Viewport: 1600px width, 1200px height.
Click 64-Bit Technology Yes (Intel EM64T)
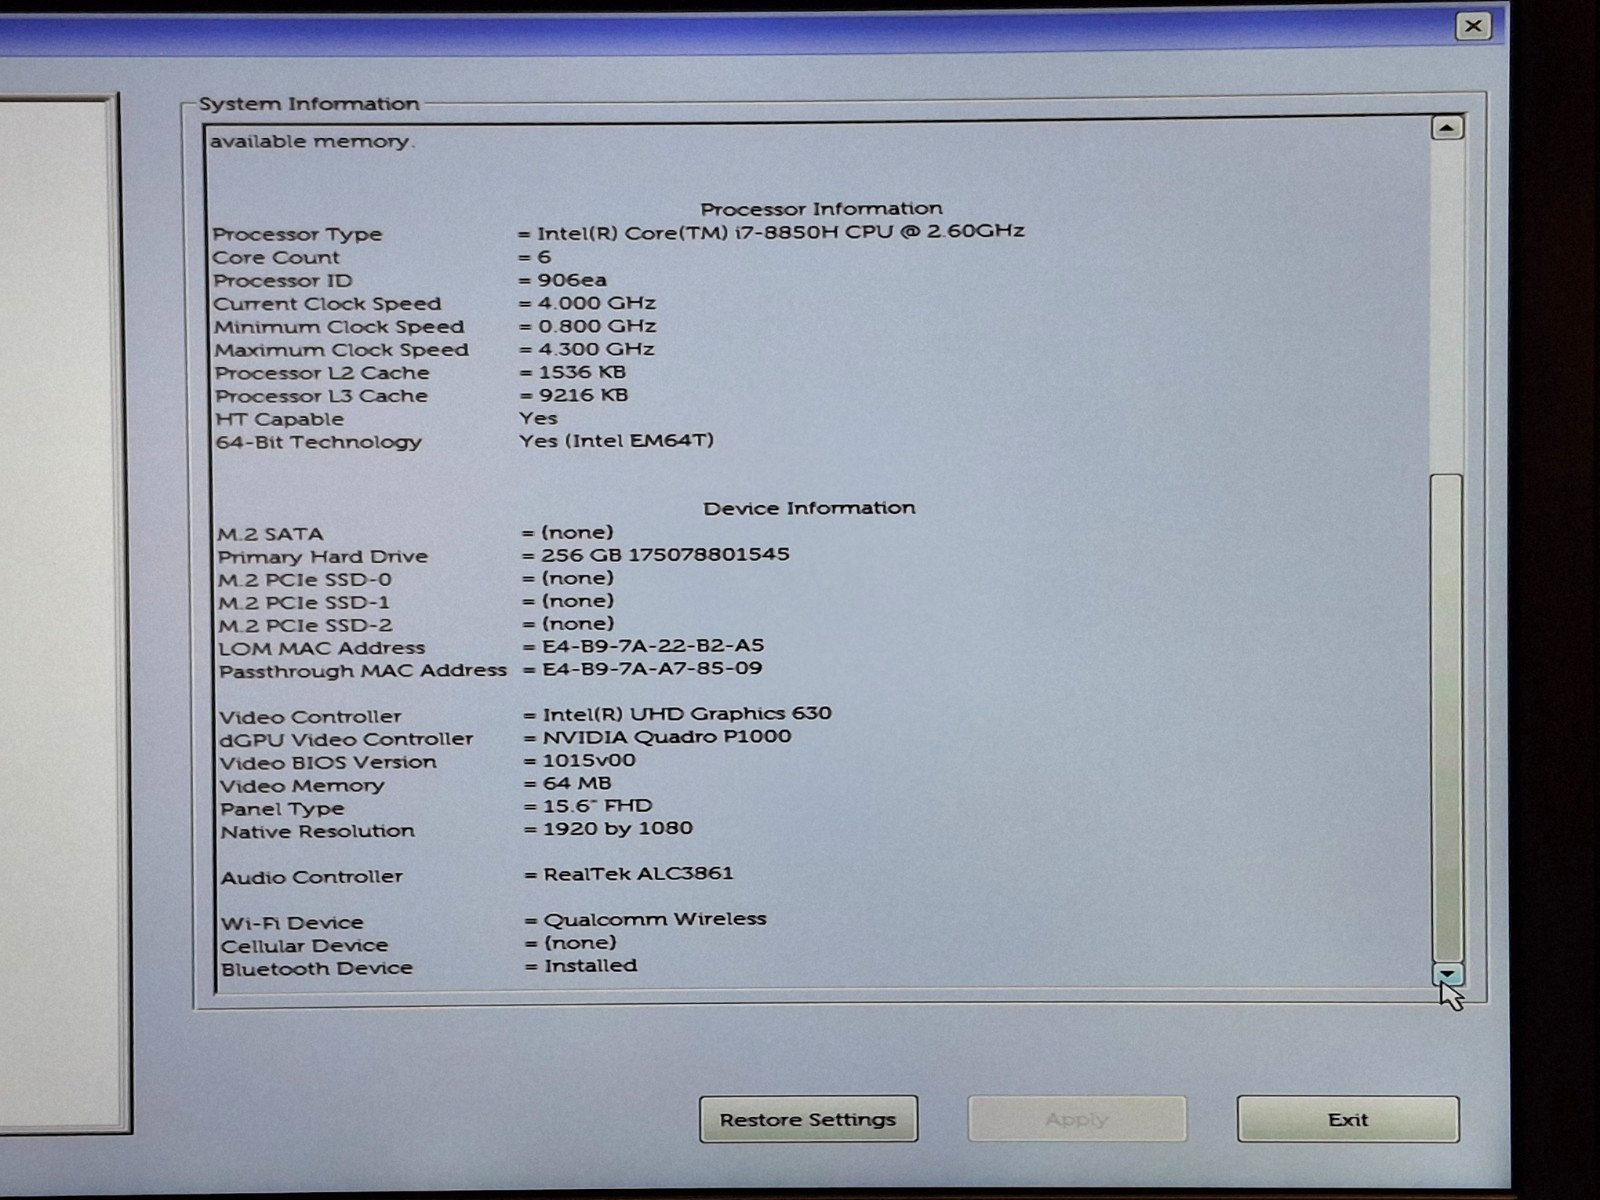616,441
